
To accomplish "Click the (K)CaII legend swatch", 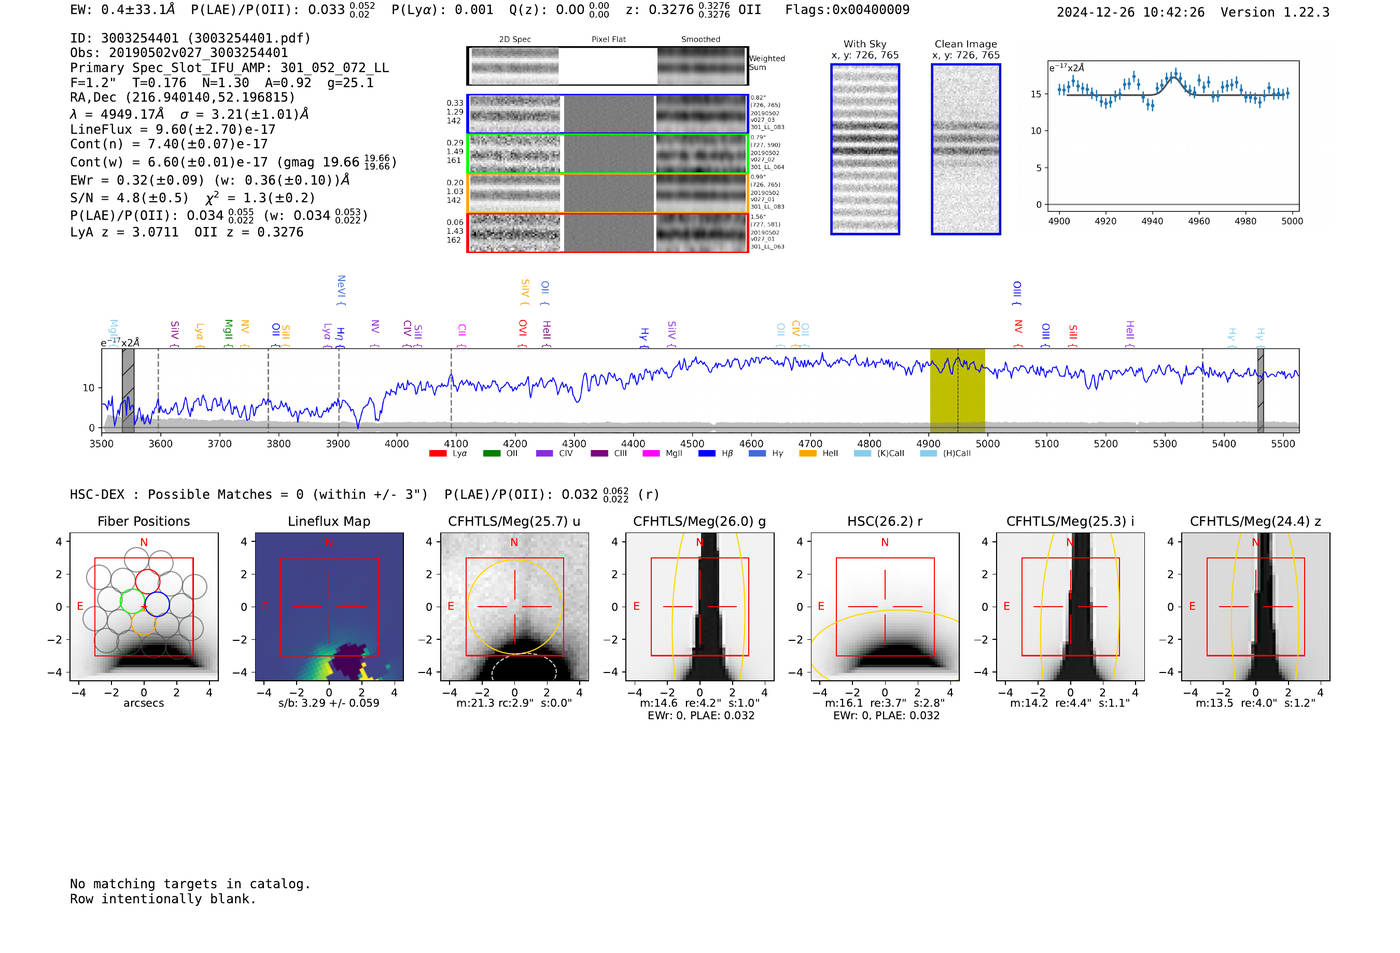I will (862, 454).
